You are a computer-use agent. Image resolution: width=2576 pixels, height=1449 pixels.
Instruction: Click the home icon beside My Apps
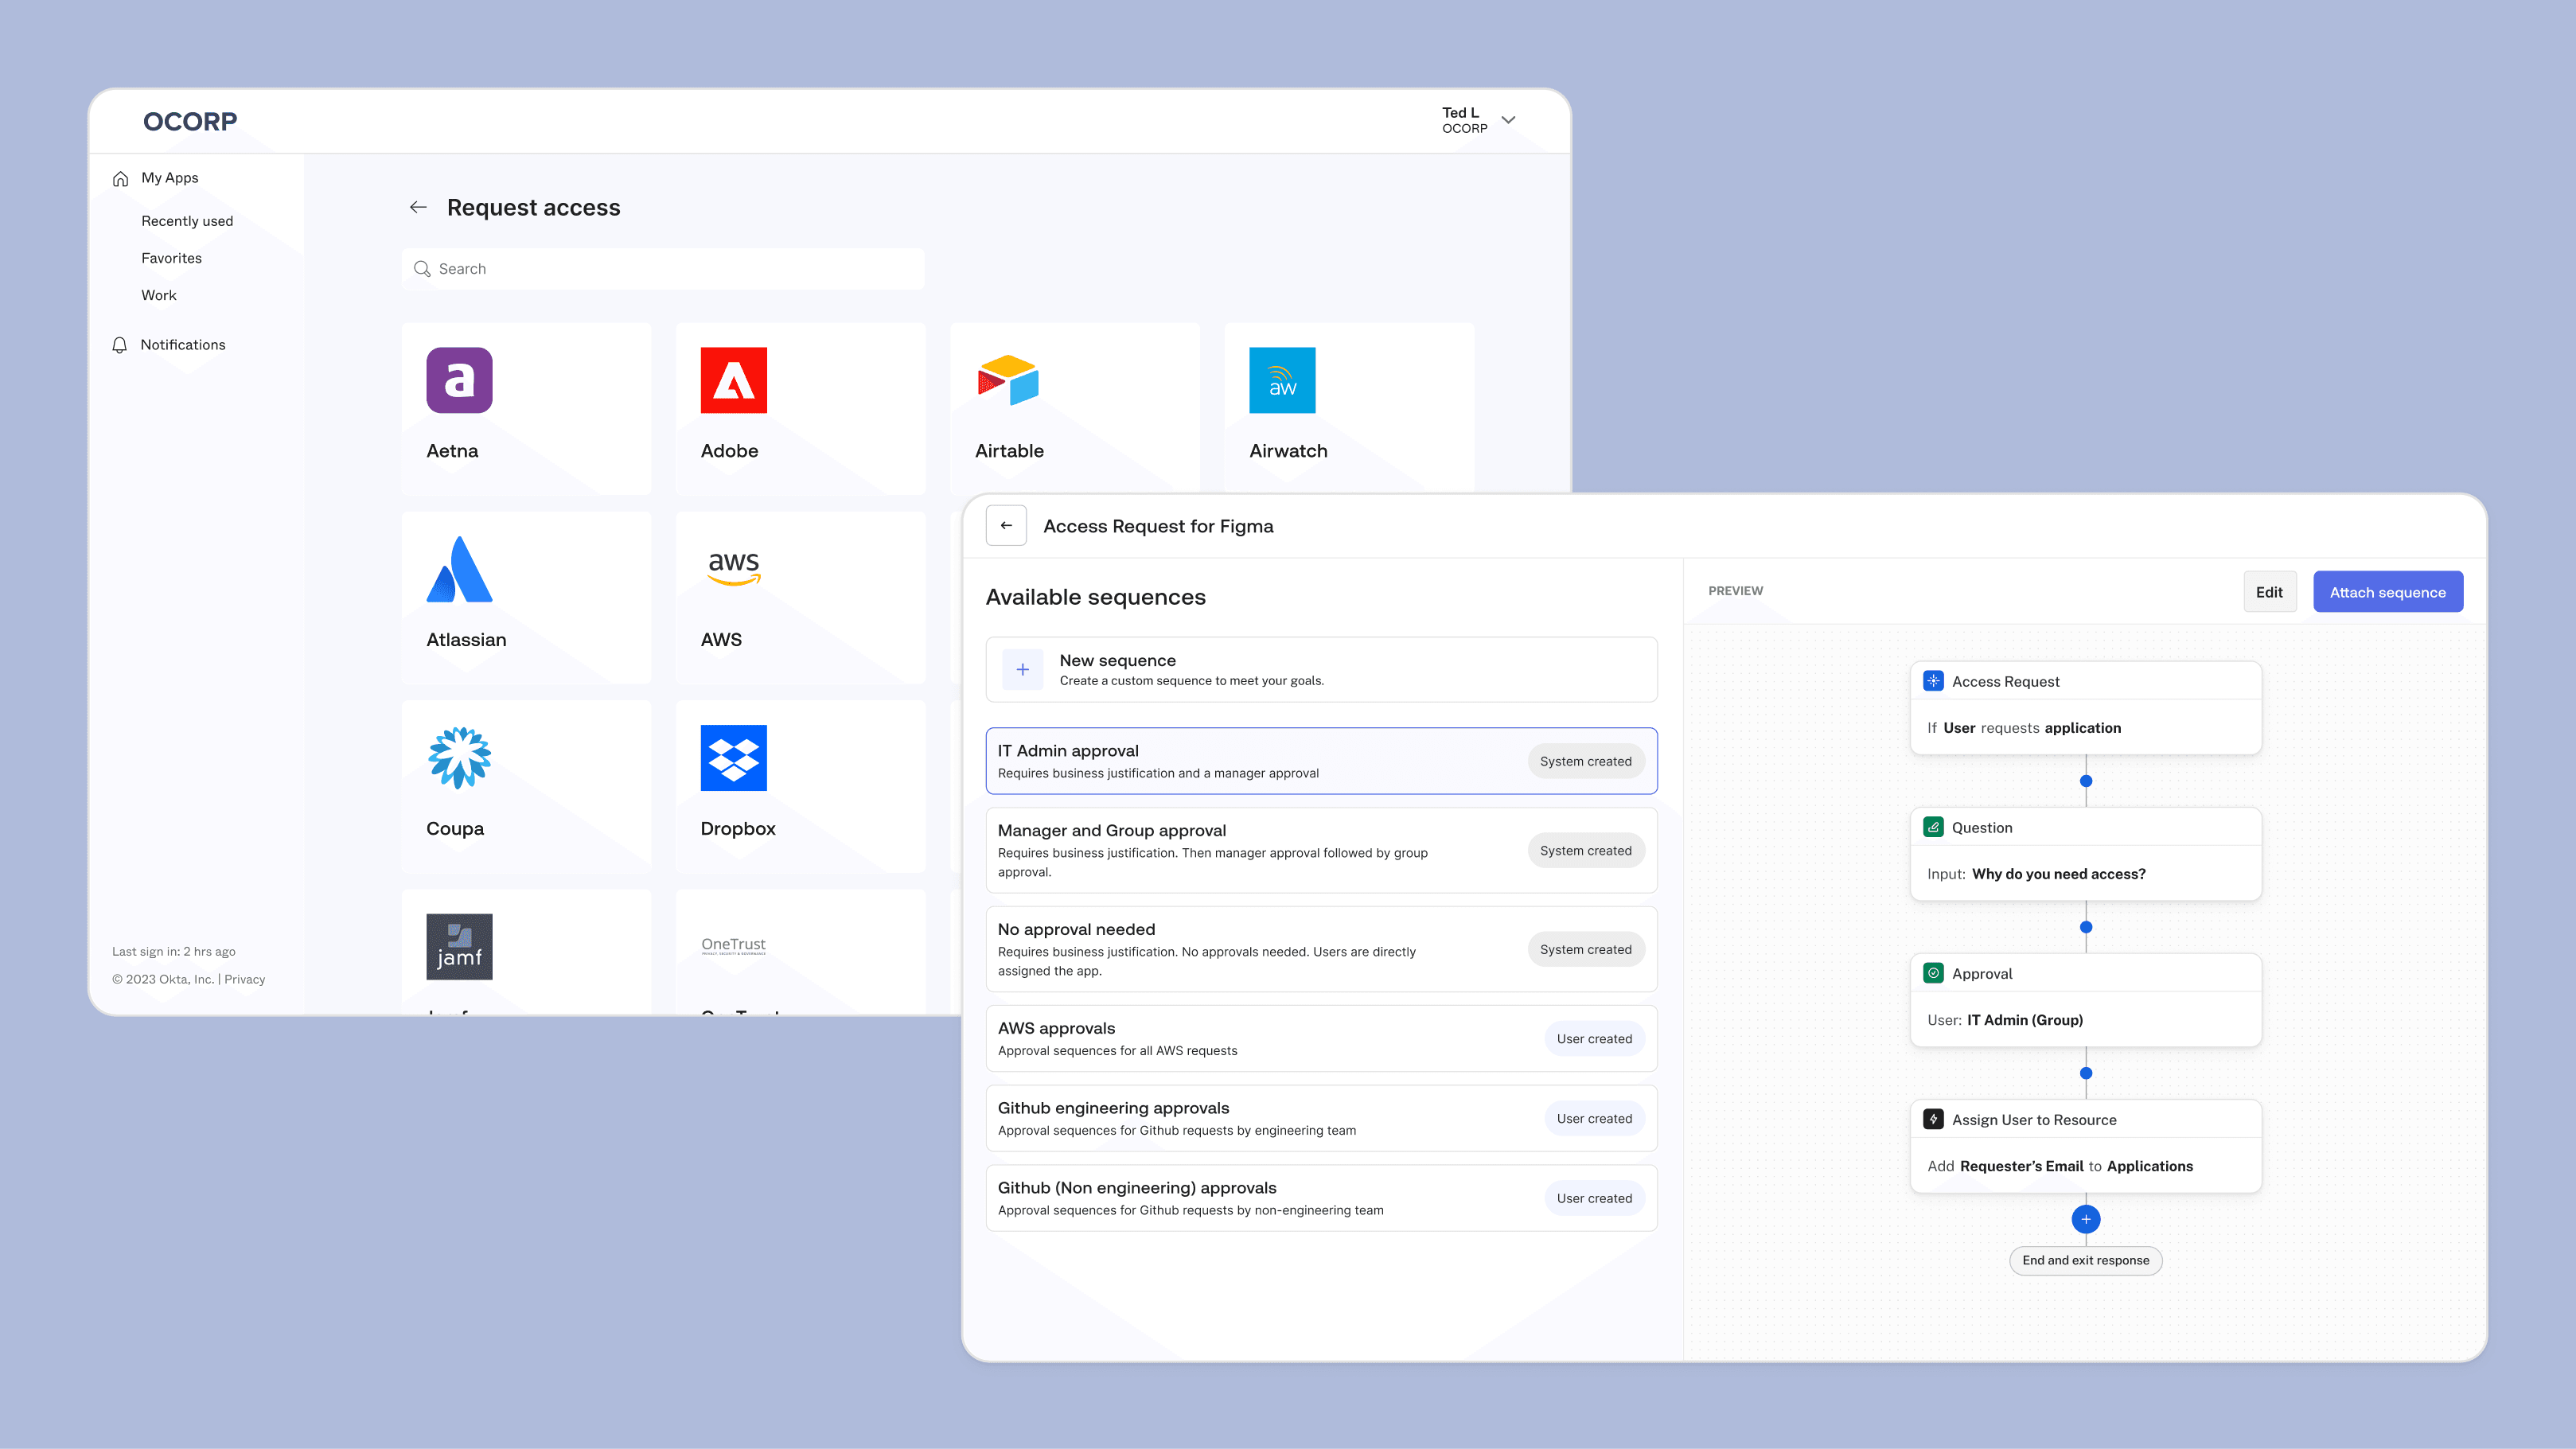(120, 179)
